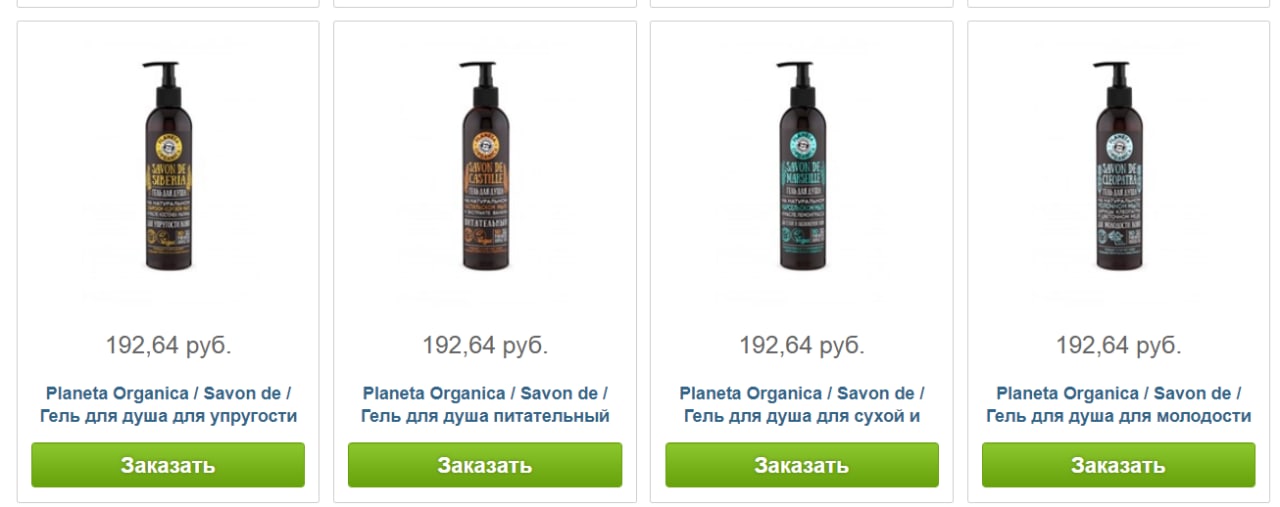Open the Гель для душа для упругости link
This screenshot has height=507, width=1280.
(168, 417)
